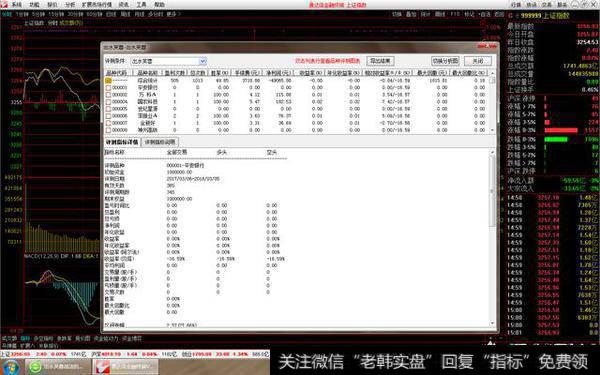Click the 品种代码 column header to sort

pos(116,73)
